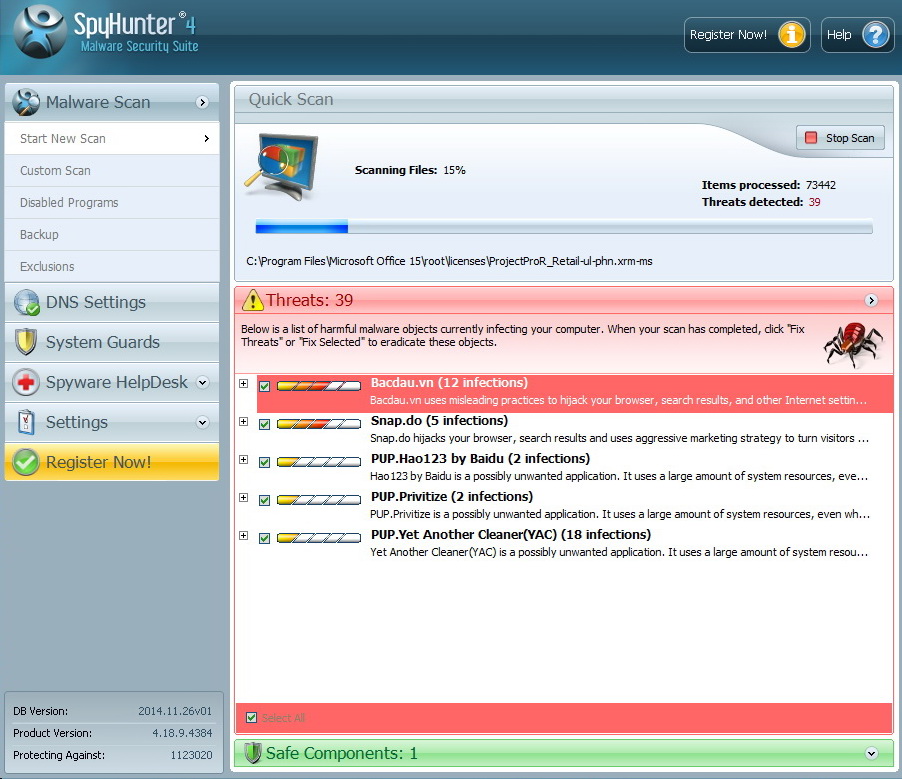
Task: Uncheck the Snap.do threat checkbox
Action: click(x=265, y=424)
